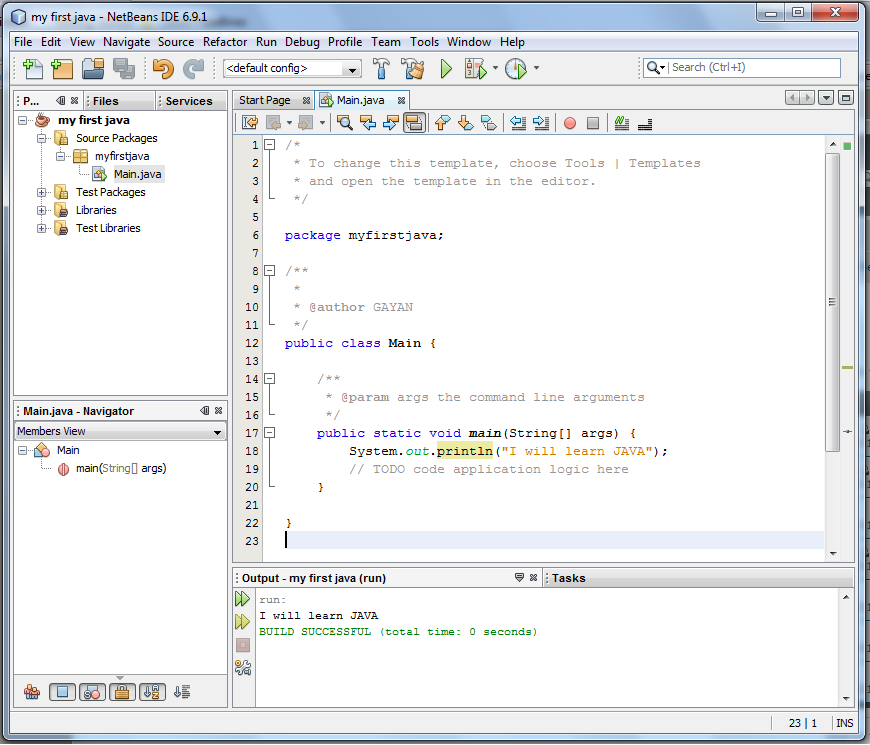Toggle Show Fields filter in Navigator
The image size is (870, 745).
[62, 691]
